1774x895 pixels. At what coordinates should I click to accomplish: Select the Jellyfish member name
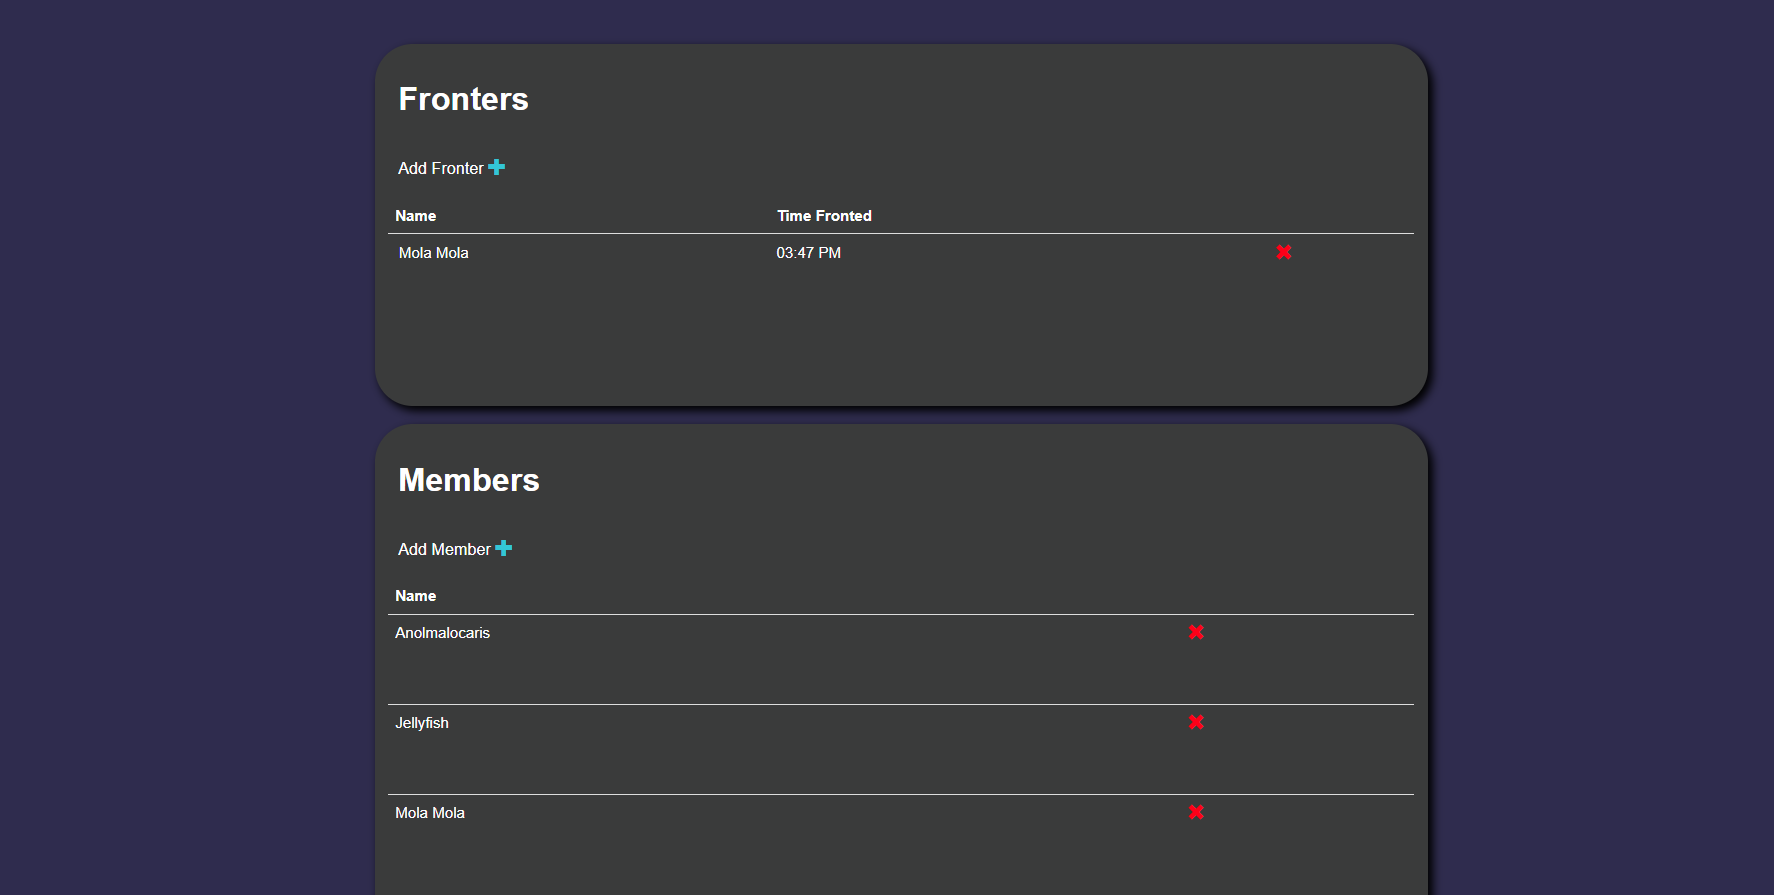[421, 723]
